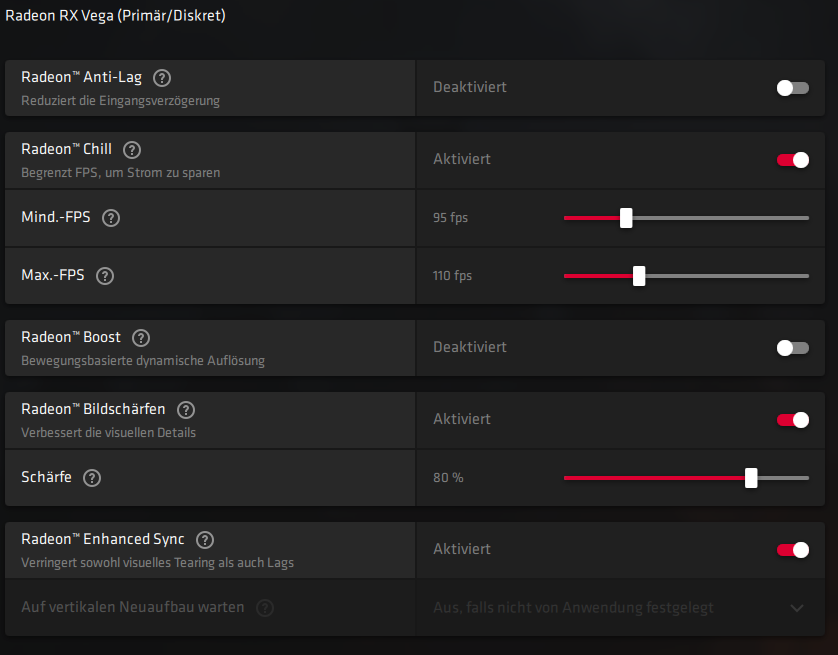Screen dimensions: 838x655
Task: Enable the Radeon Boost toggle
Action: click(792, 348)
